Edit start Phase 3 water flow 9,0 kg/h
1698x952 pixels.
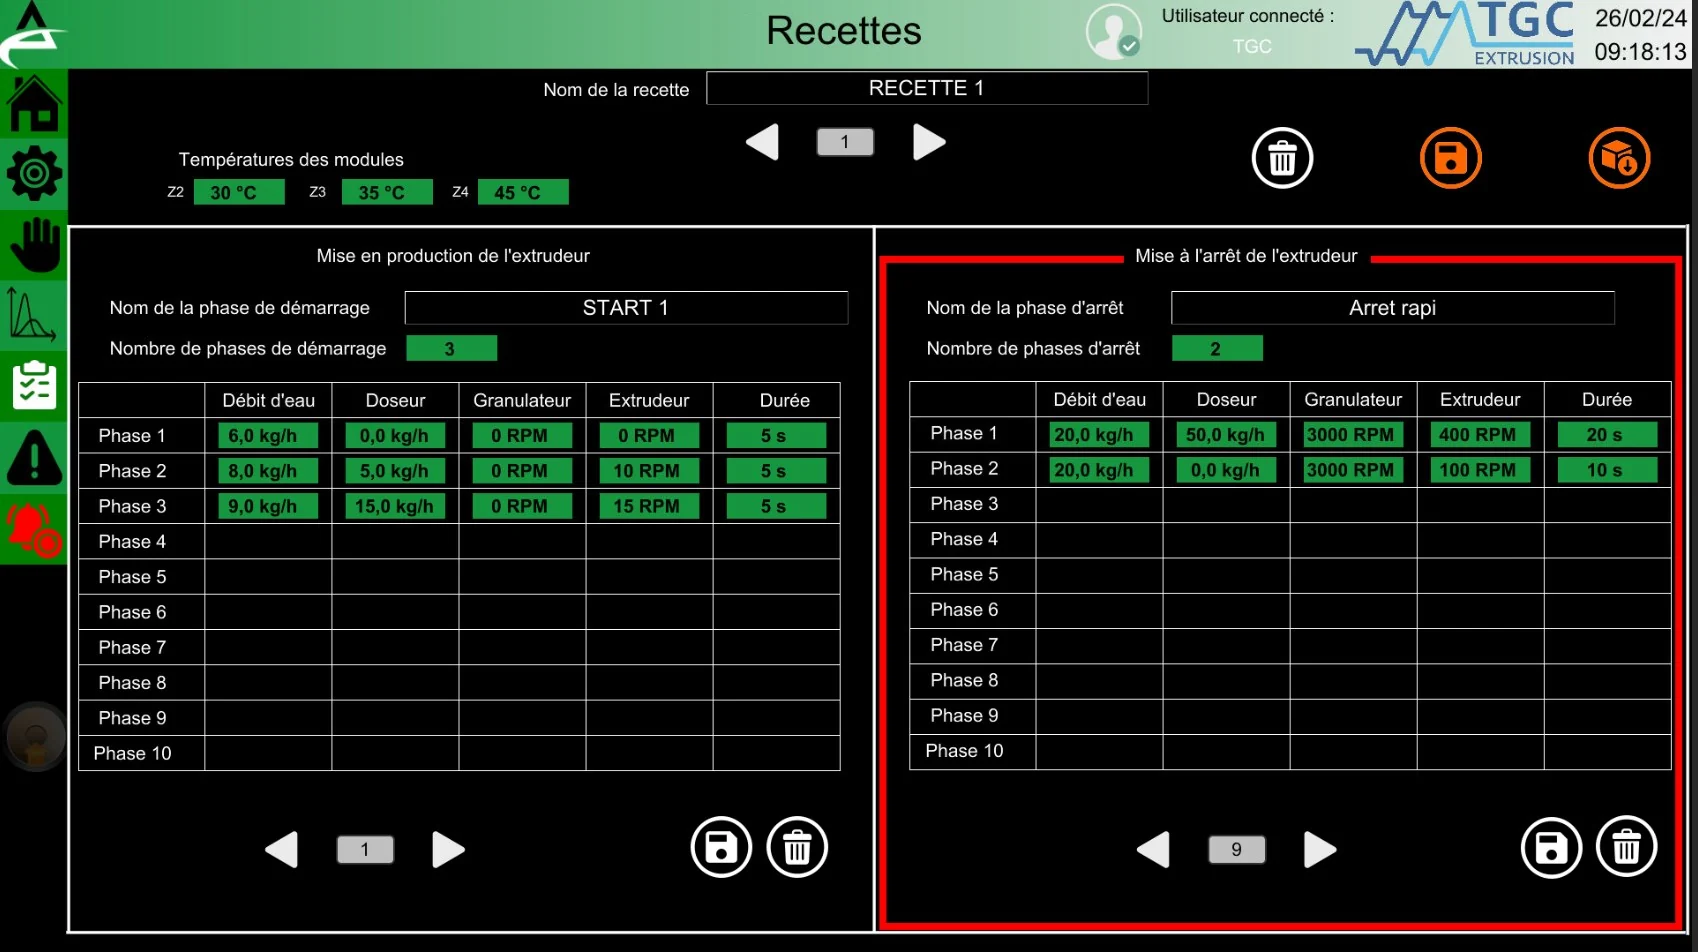[268, 506]
